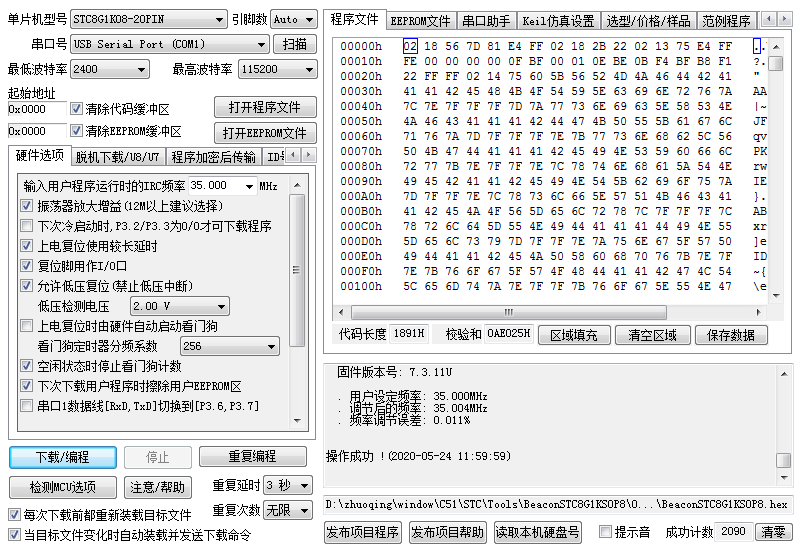Toggle 清除EEPROM缓冲区 checkbox
796x549 pixels.
click(x=76, y=131)
